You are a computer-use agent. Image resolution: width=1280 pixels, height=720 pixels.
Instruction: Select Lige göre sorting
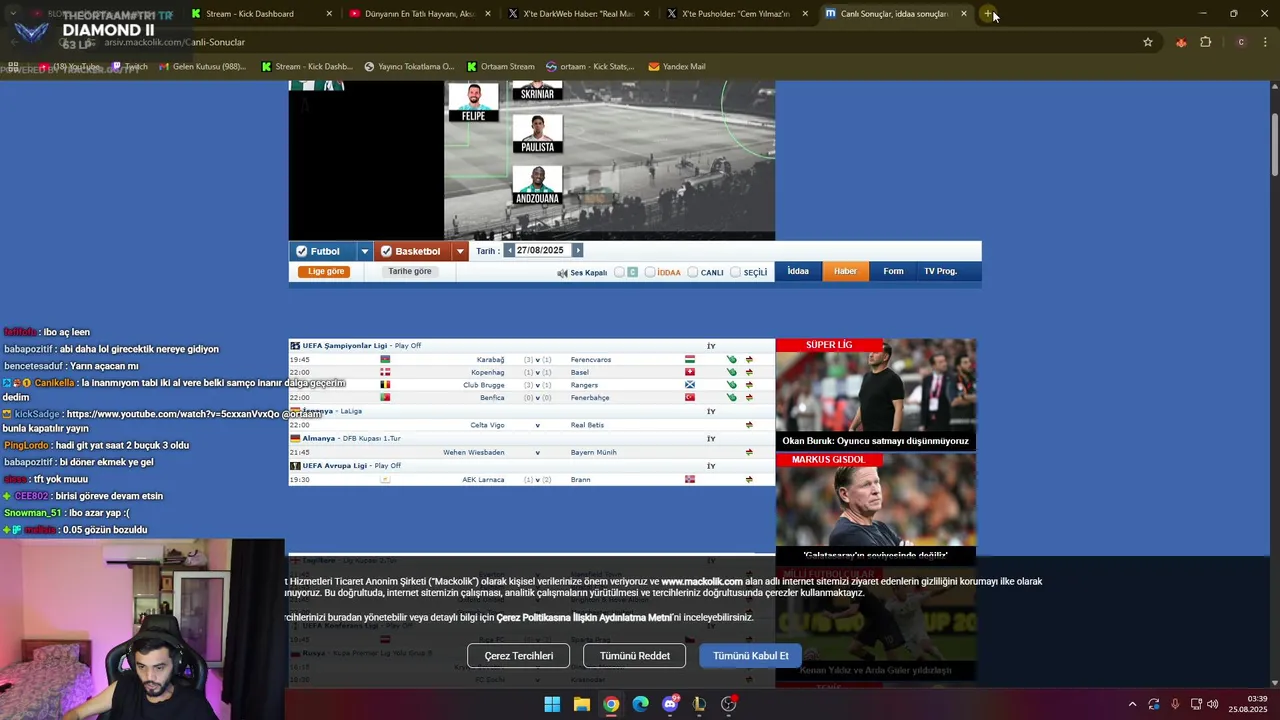pos(324,272)
